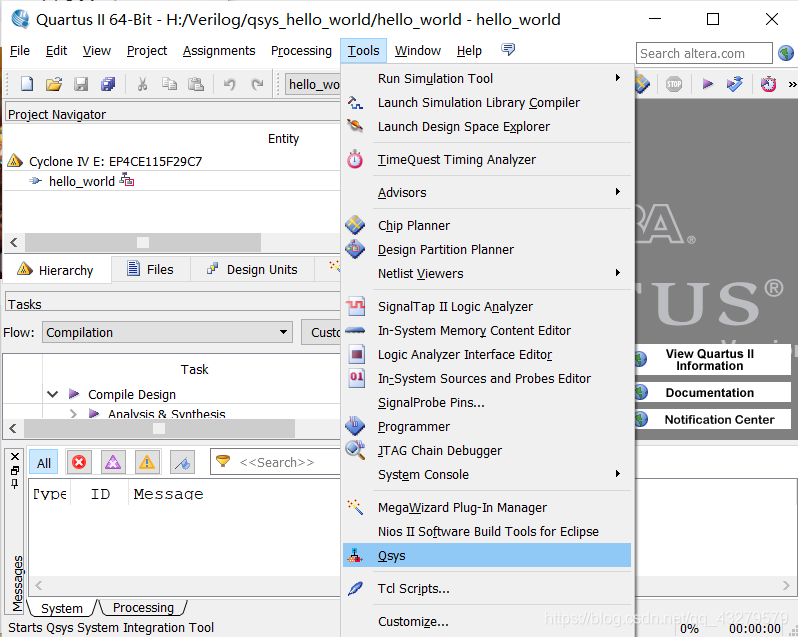Click the Stop Processing toolbar icon

[674, 83]
